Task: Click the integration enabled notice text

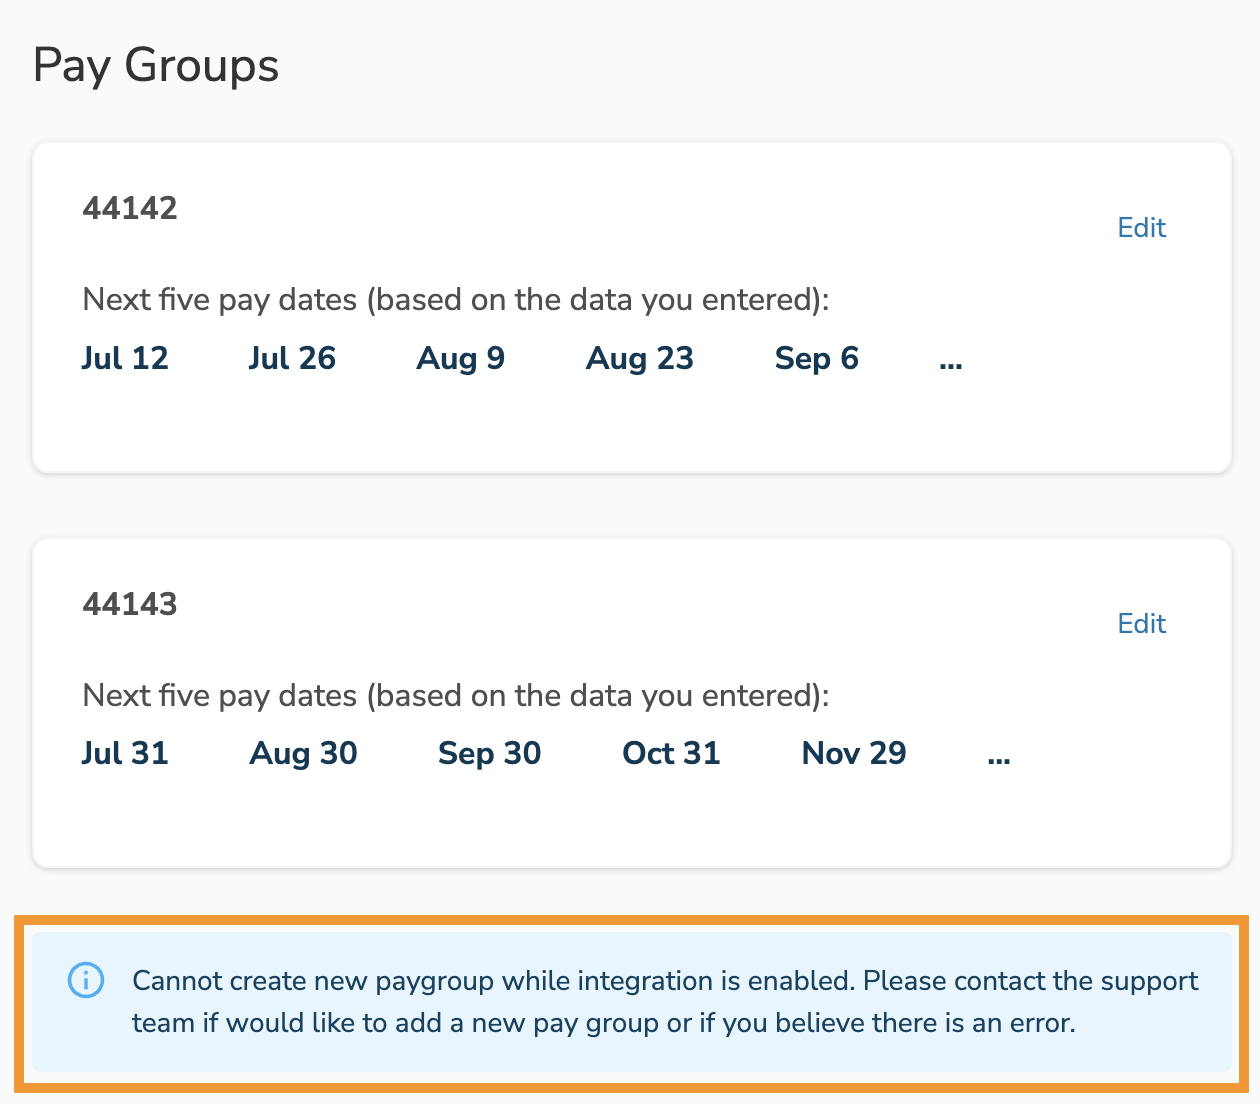Action: (x=665, y=1002)
